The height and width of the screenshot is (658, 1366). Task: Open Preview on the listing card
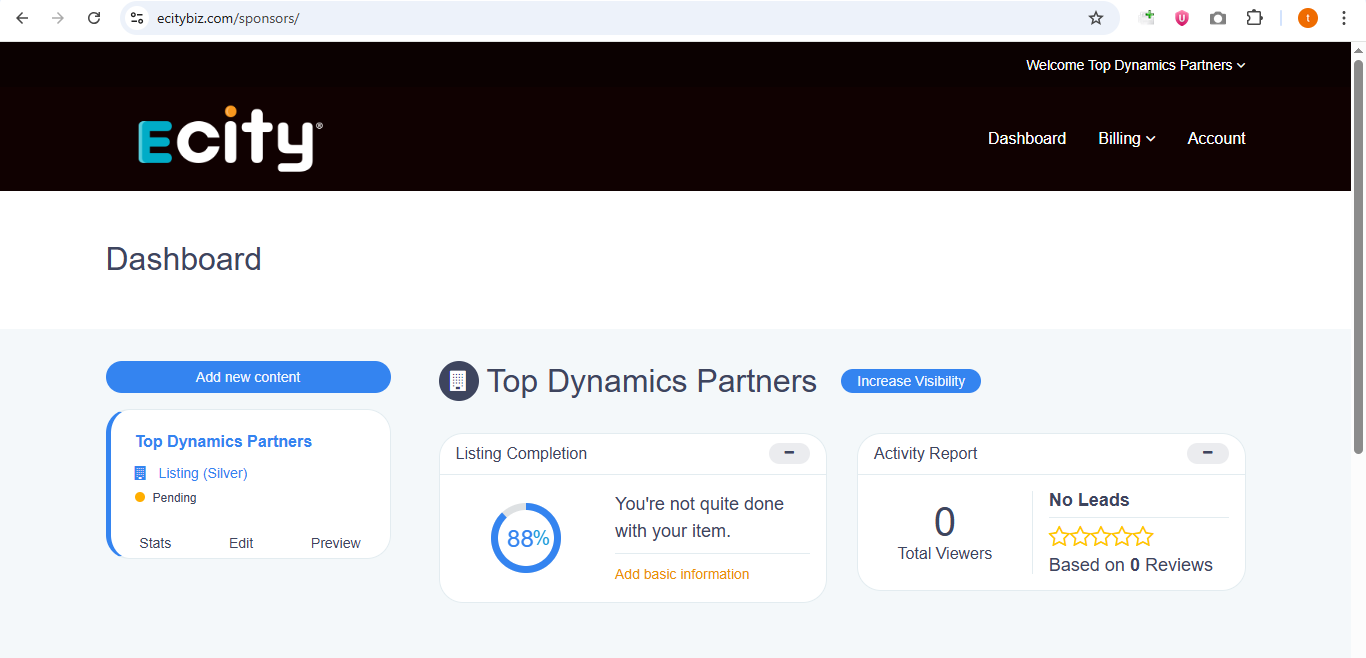click(x=336, y=543)
